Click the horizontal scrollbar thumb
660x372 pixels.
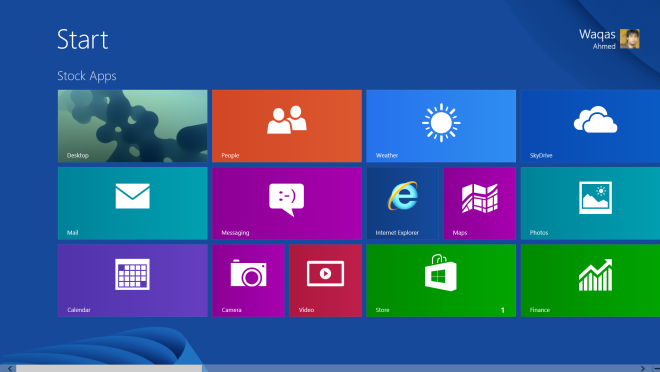point(109,368)
